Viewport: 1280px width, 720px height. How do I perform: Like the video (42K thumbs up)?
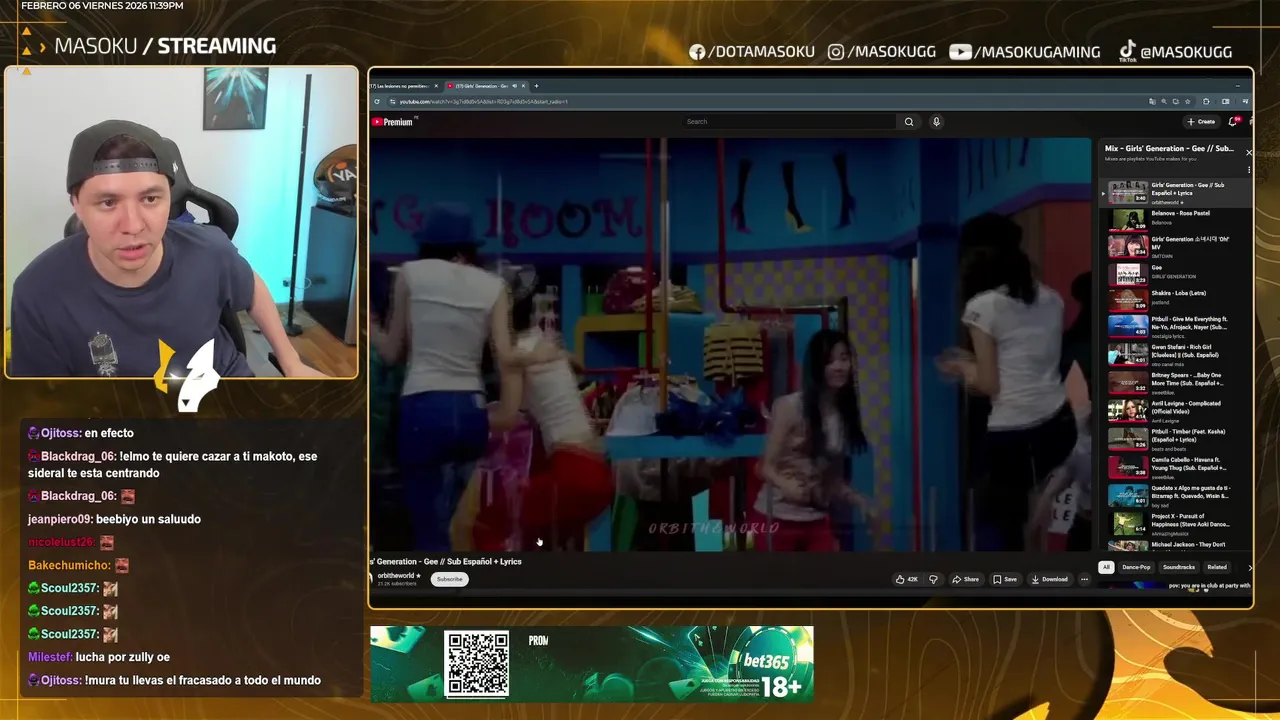click(907, 579)
